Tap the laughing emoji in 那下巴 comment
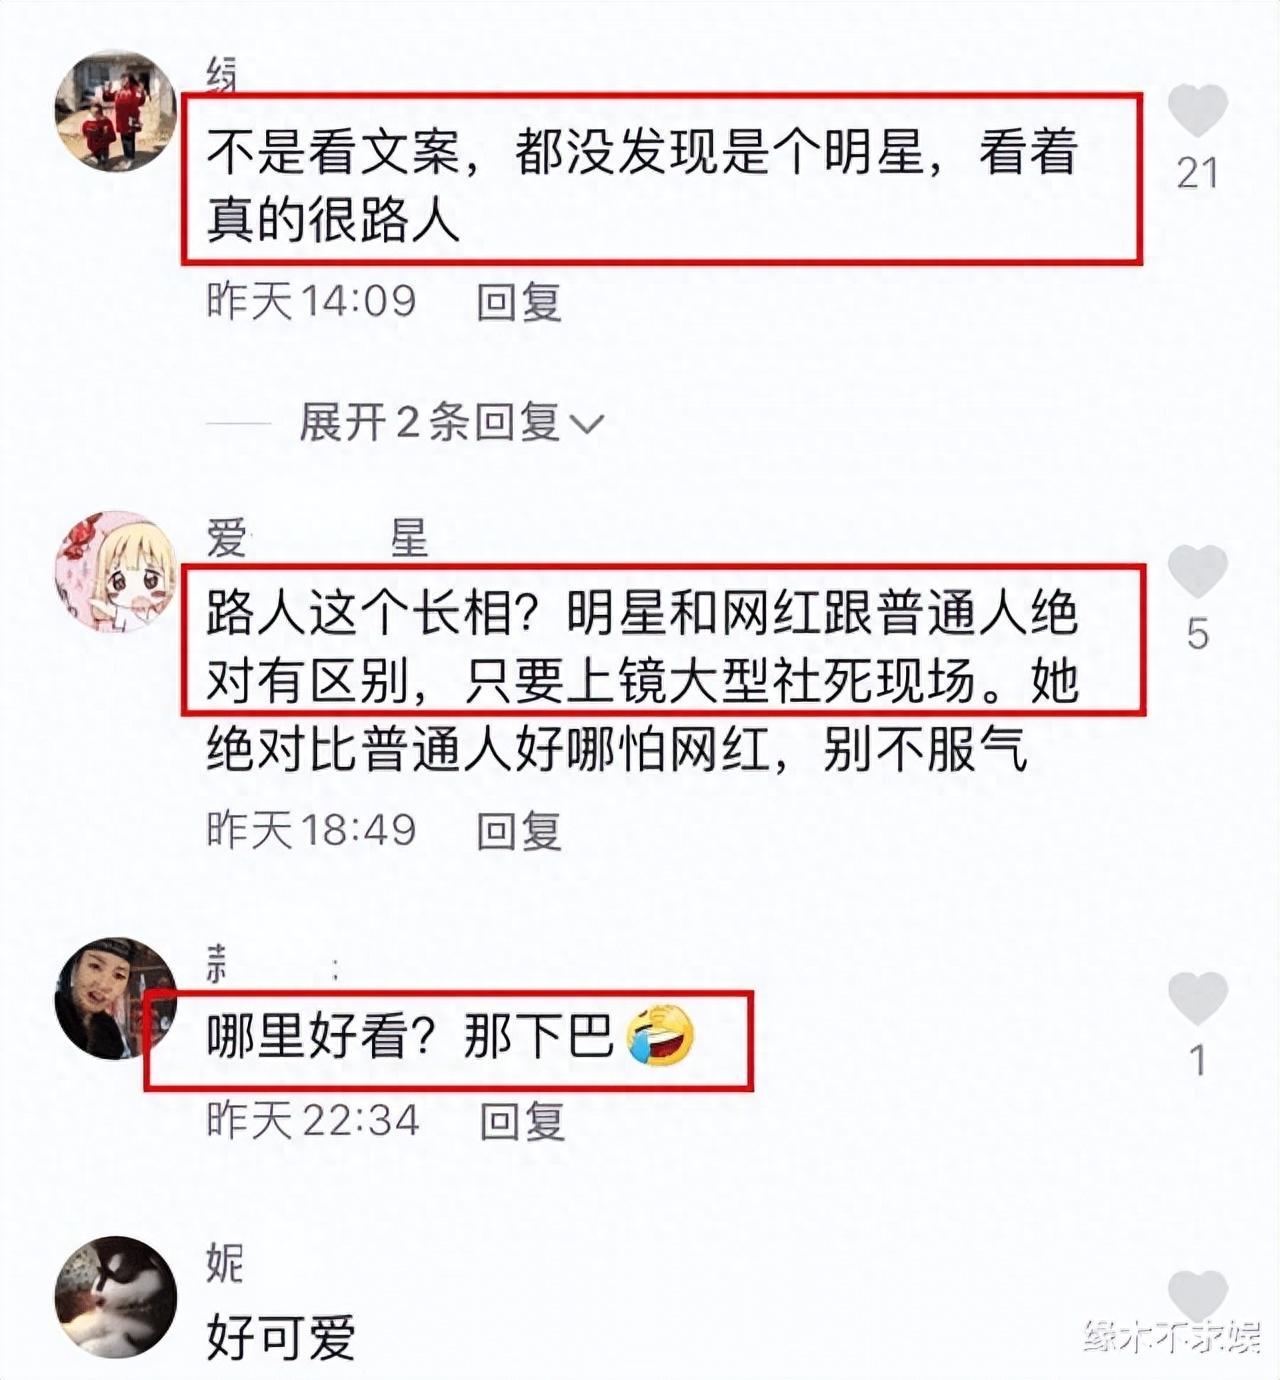Screen dimensions: 1280x1380 click(x=660, y=1036)
